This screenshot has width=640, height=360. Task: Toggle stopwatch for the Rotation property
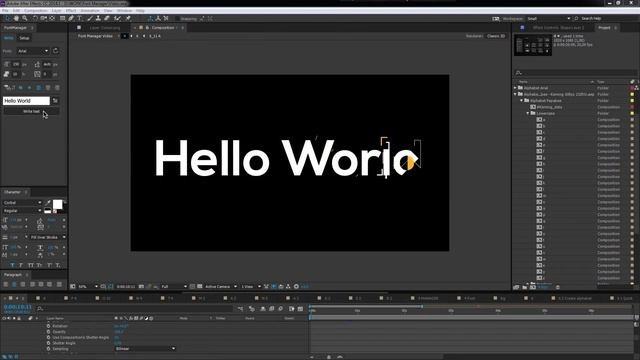(49, 326)
